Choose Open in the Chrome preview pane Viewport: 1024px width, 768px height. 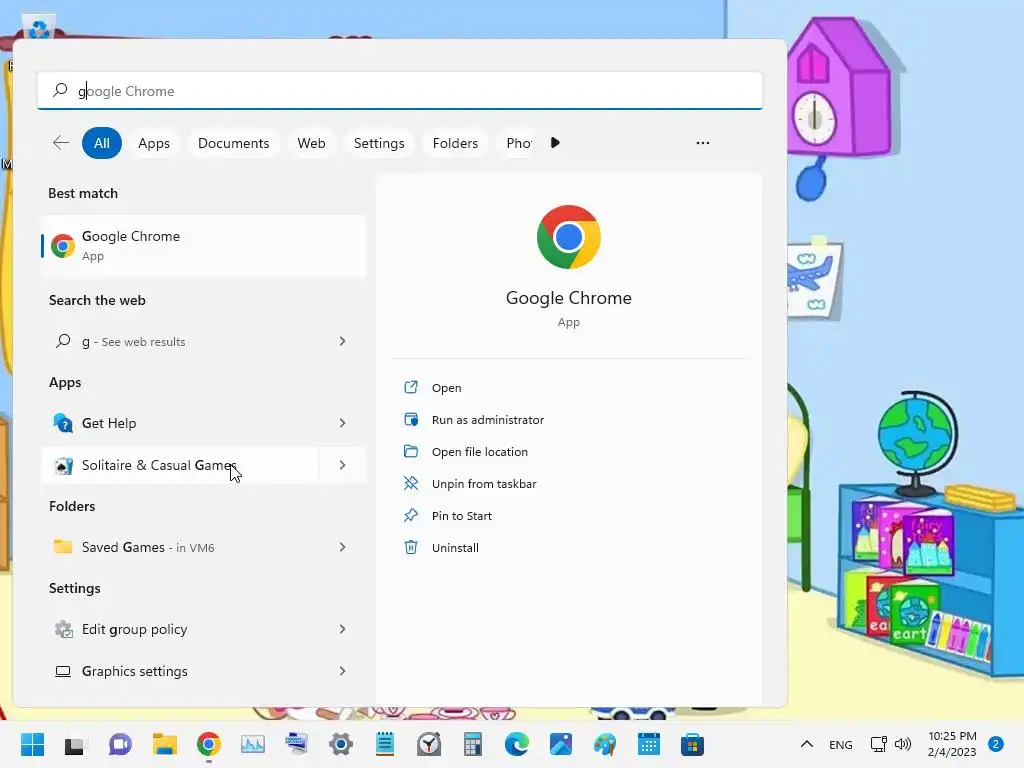[x=446, y=388]
